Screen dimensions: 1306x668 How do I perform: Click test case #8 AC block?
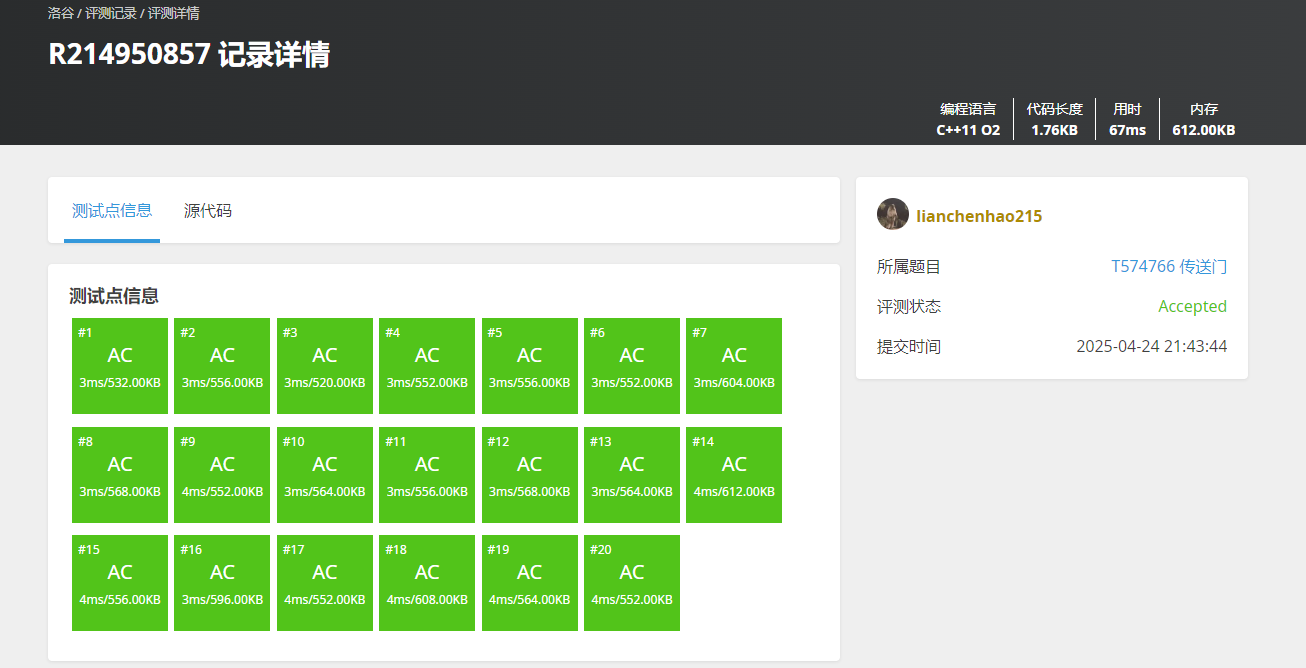[x=120, y=475]
